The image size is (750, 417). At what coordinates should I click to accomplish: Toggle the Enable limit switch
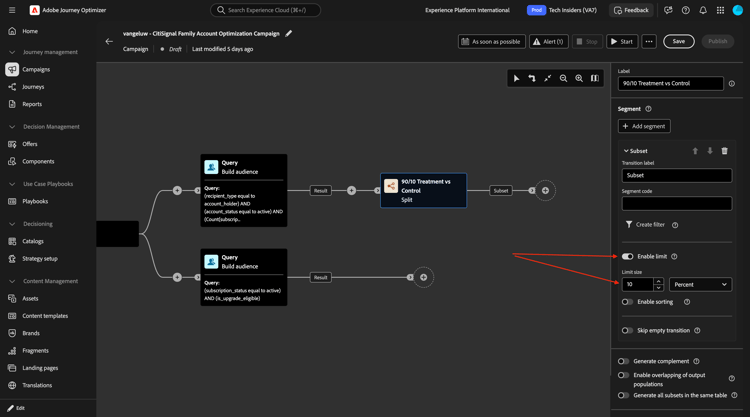pos(627,257)
